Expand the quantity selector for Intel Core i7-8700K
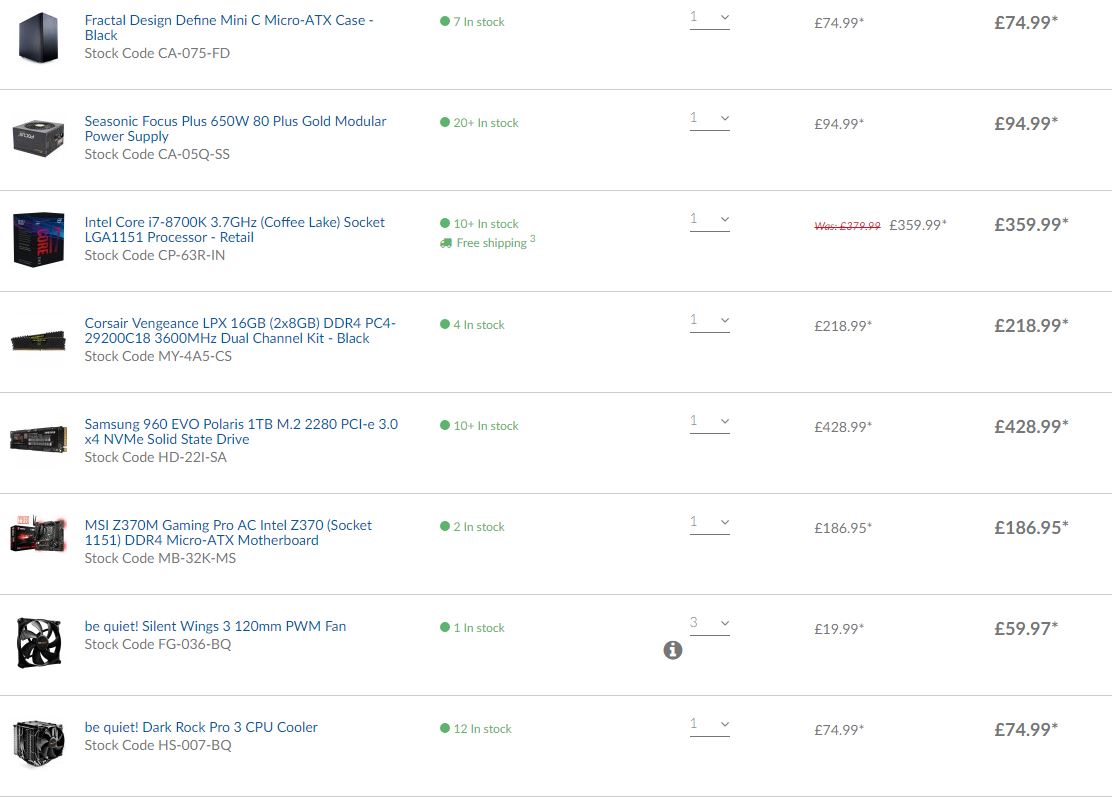 coord(710,220)
